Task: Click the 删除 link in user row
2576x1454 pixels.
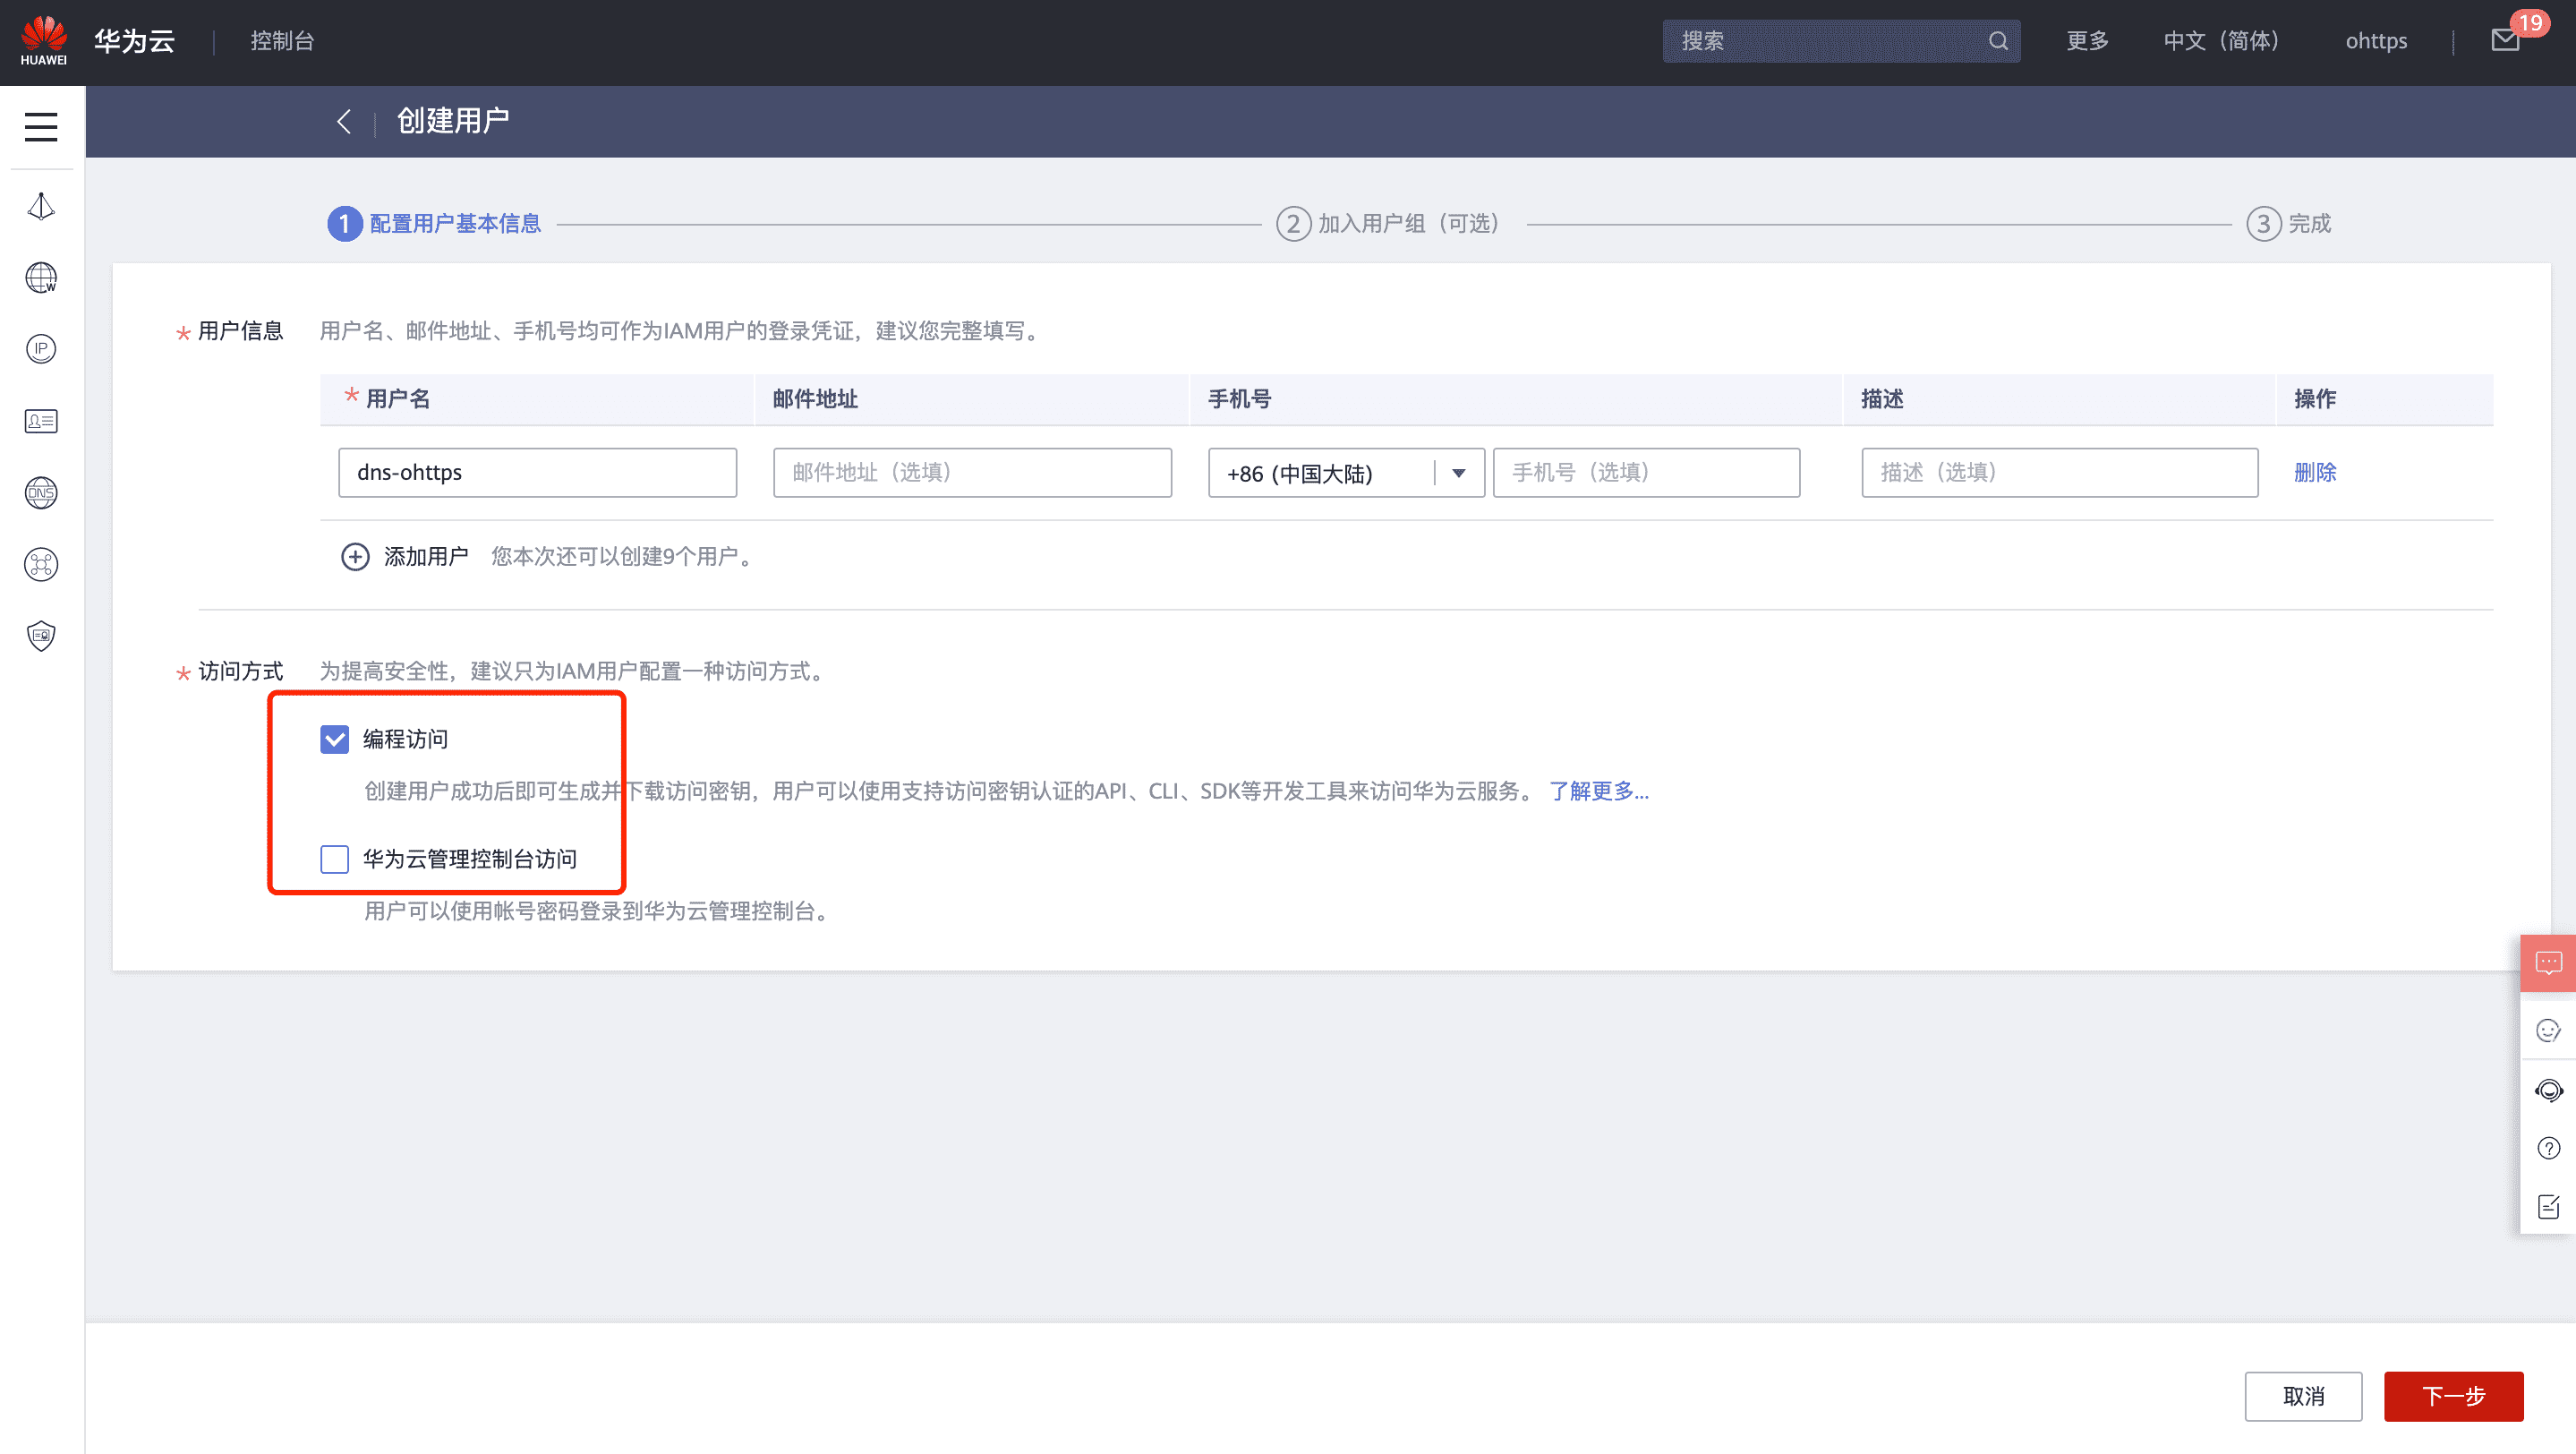Action: pos(2315,472)
